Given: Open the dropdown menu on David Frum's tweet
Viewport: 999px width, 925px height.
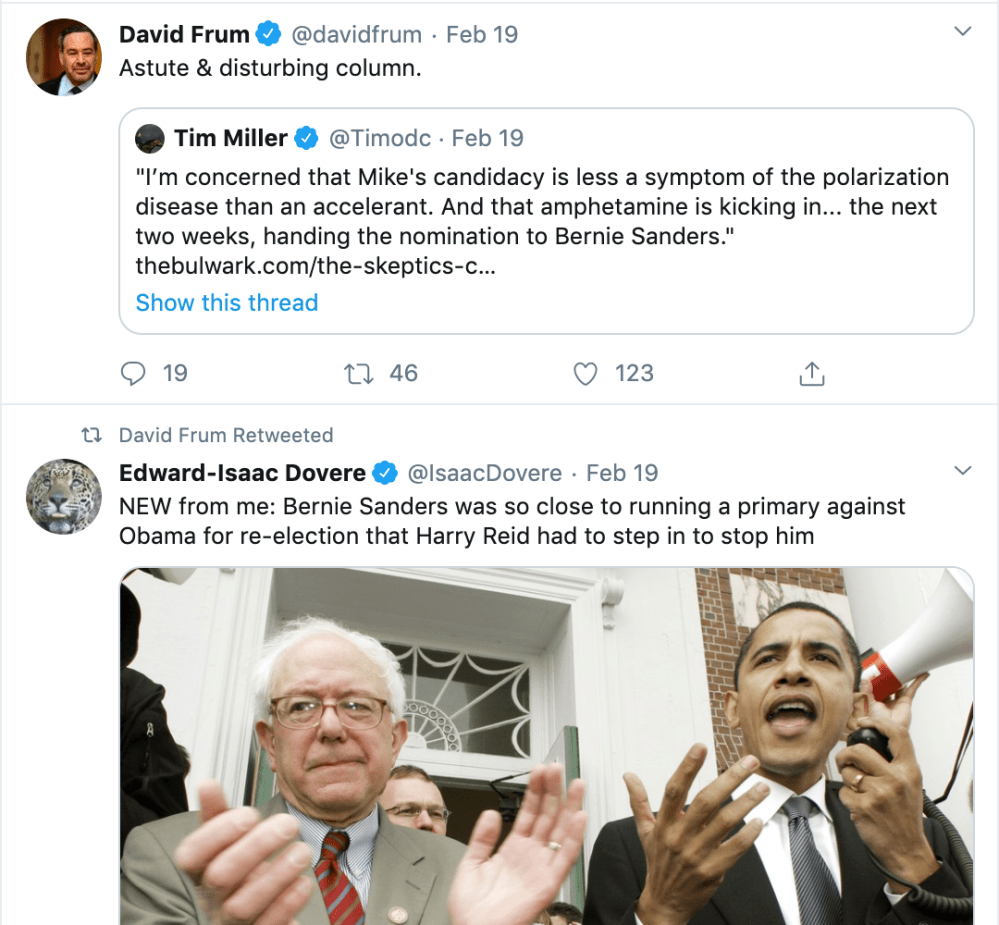Looking at the screenshot, I should (x=963, y=32).
